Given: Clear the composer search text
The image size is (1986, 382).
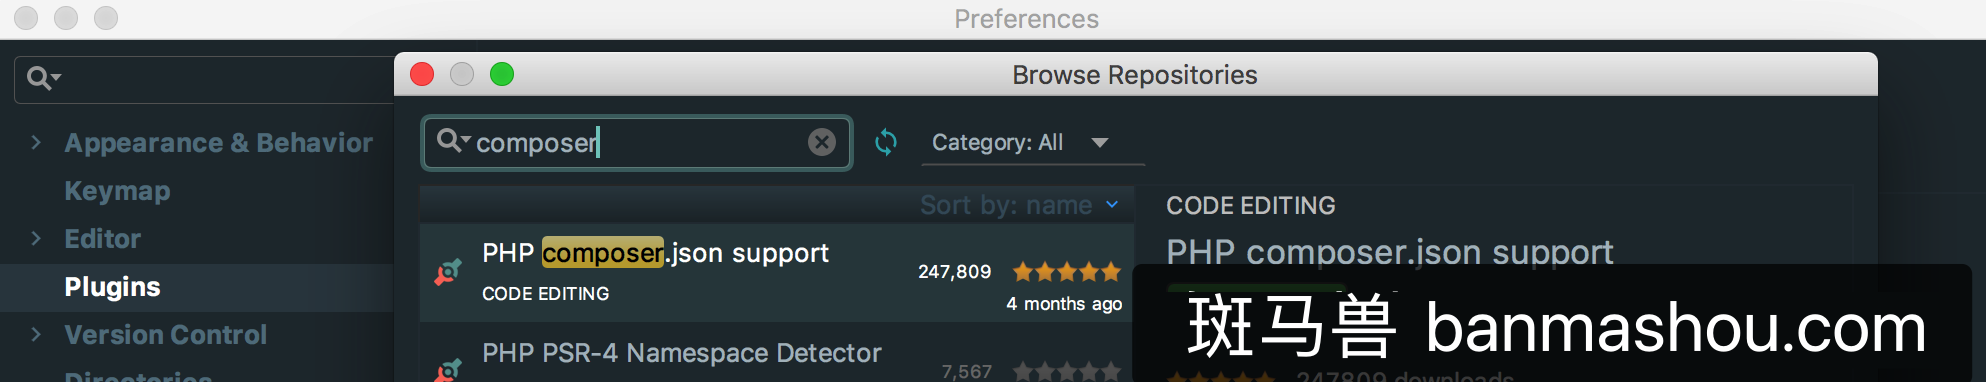Looking at the screenshot, I should 822,142.
